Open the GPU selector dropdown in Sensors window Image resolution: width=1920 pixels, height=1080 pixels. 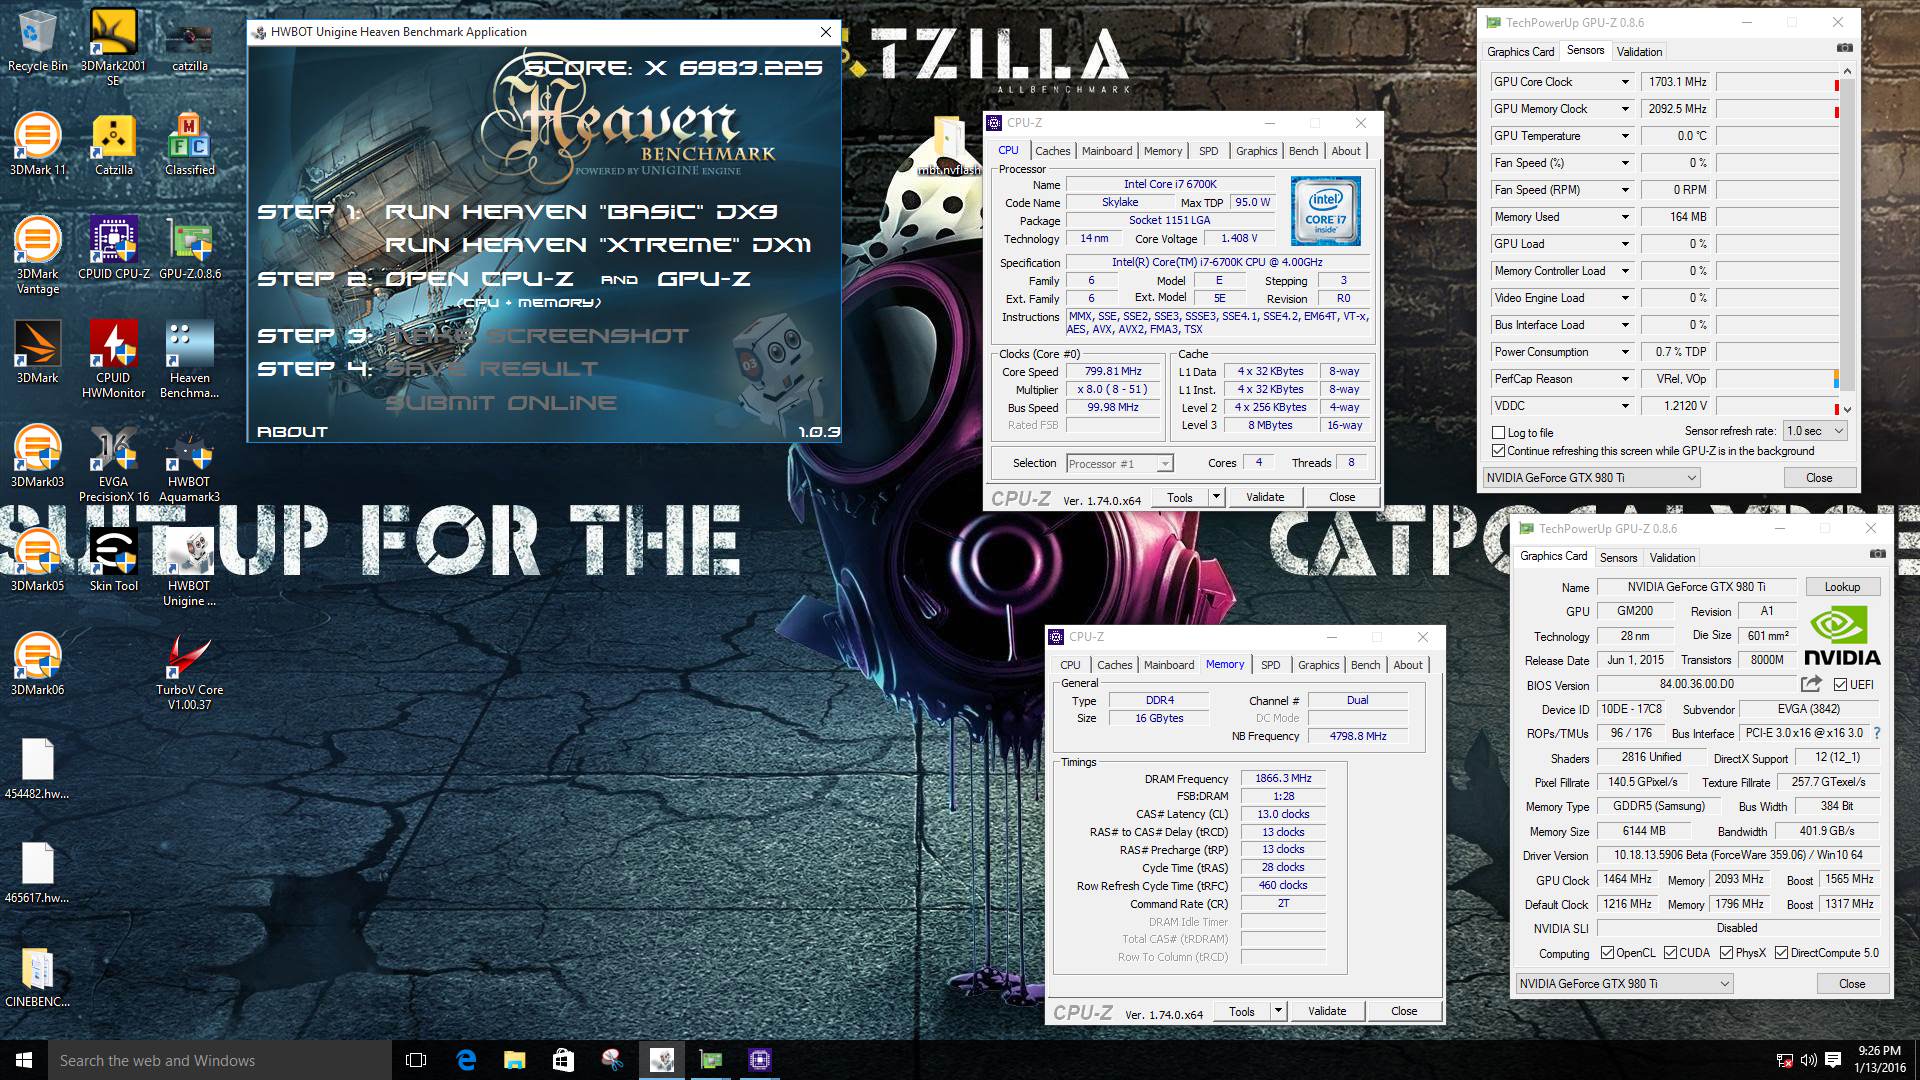tap(1591, 478)
